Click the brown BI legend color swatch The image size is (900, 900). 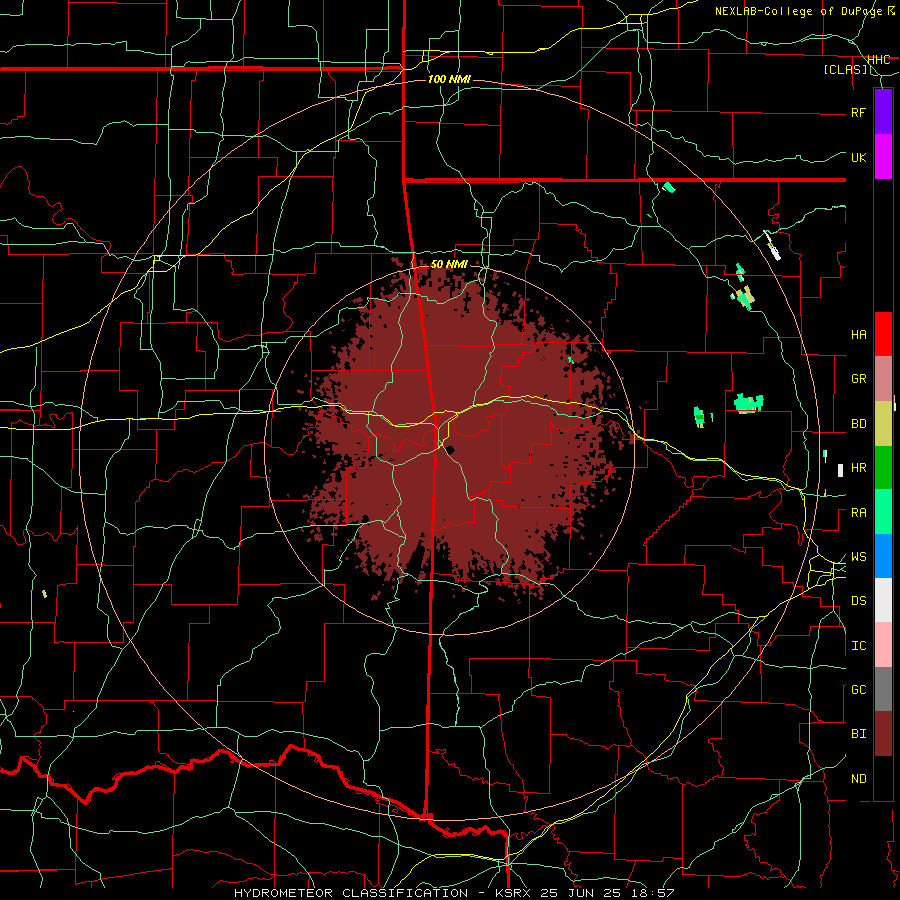click(883, 734)
